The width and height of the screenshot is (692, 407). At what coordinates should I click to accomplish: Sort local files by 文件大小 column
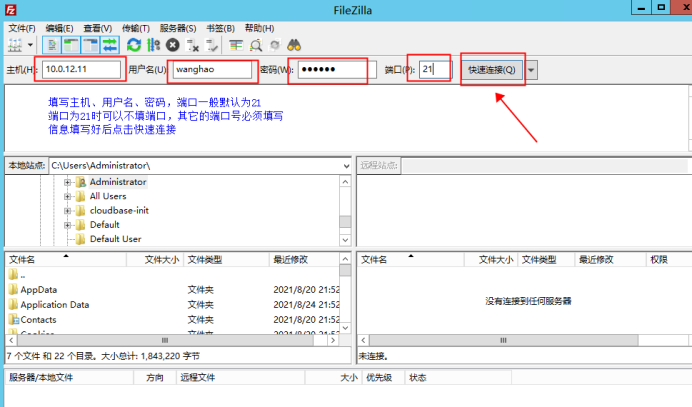click(x=155, y=260)
